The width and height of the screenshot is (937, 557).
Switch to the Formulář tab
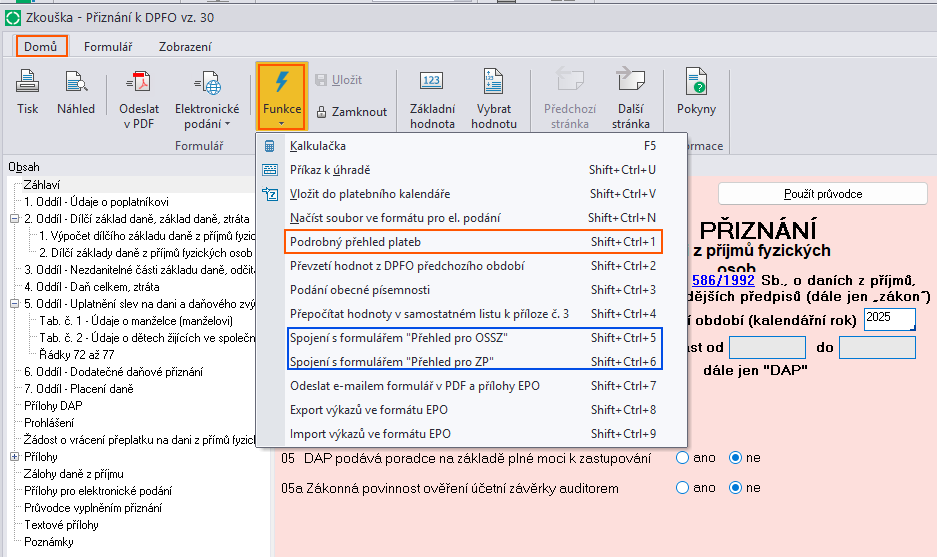(x=107, y=46)
